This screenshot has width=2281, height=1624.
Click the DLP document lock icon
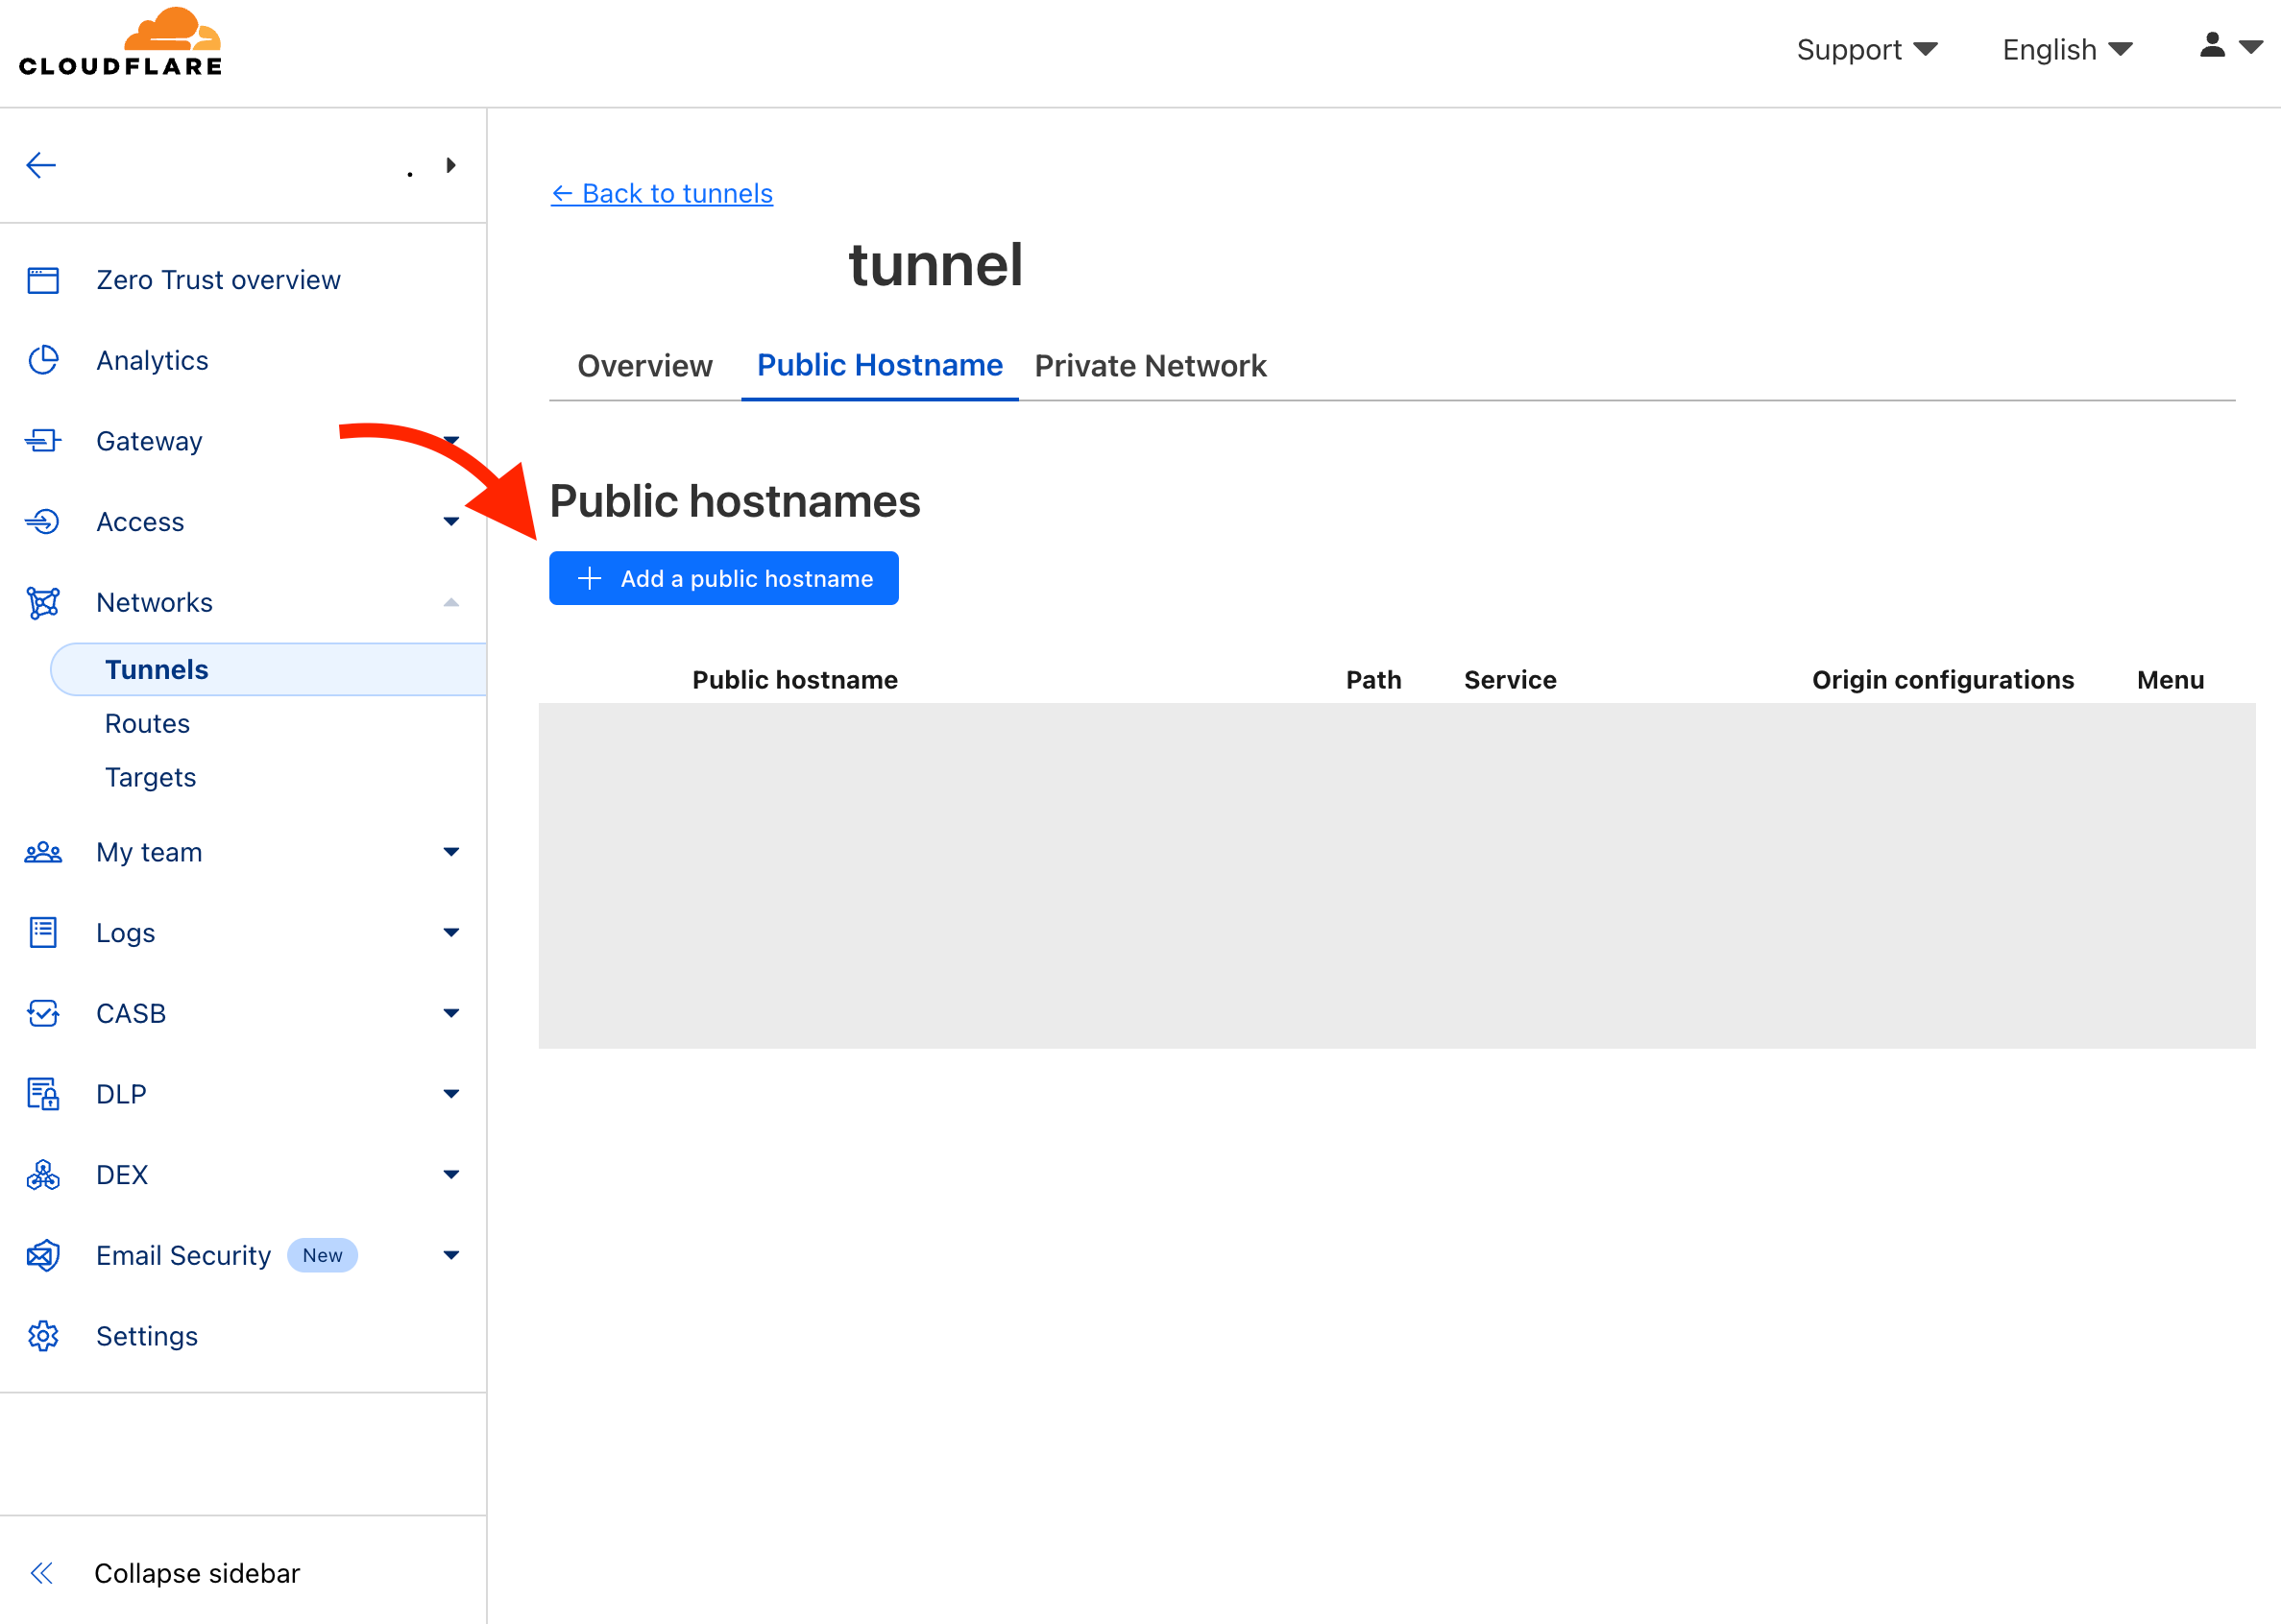tap(43, 1094)
